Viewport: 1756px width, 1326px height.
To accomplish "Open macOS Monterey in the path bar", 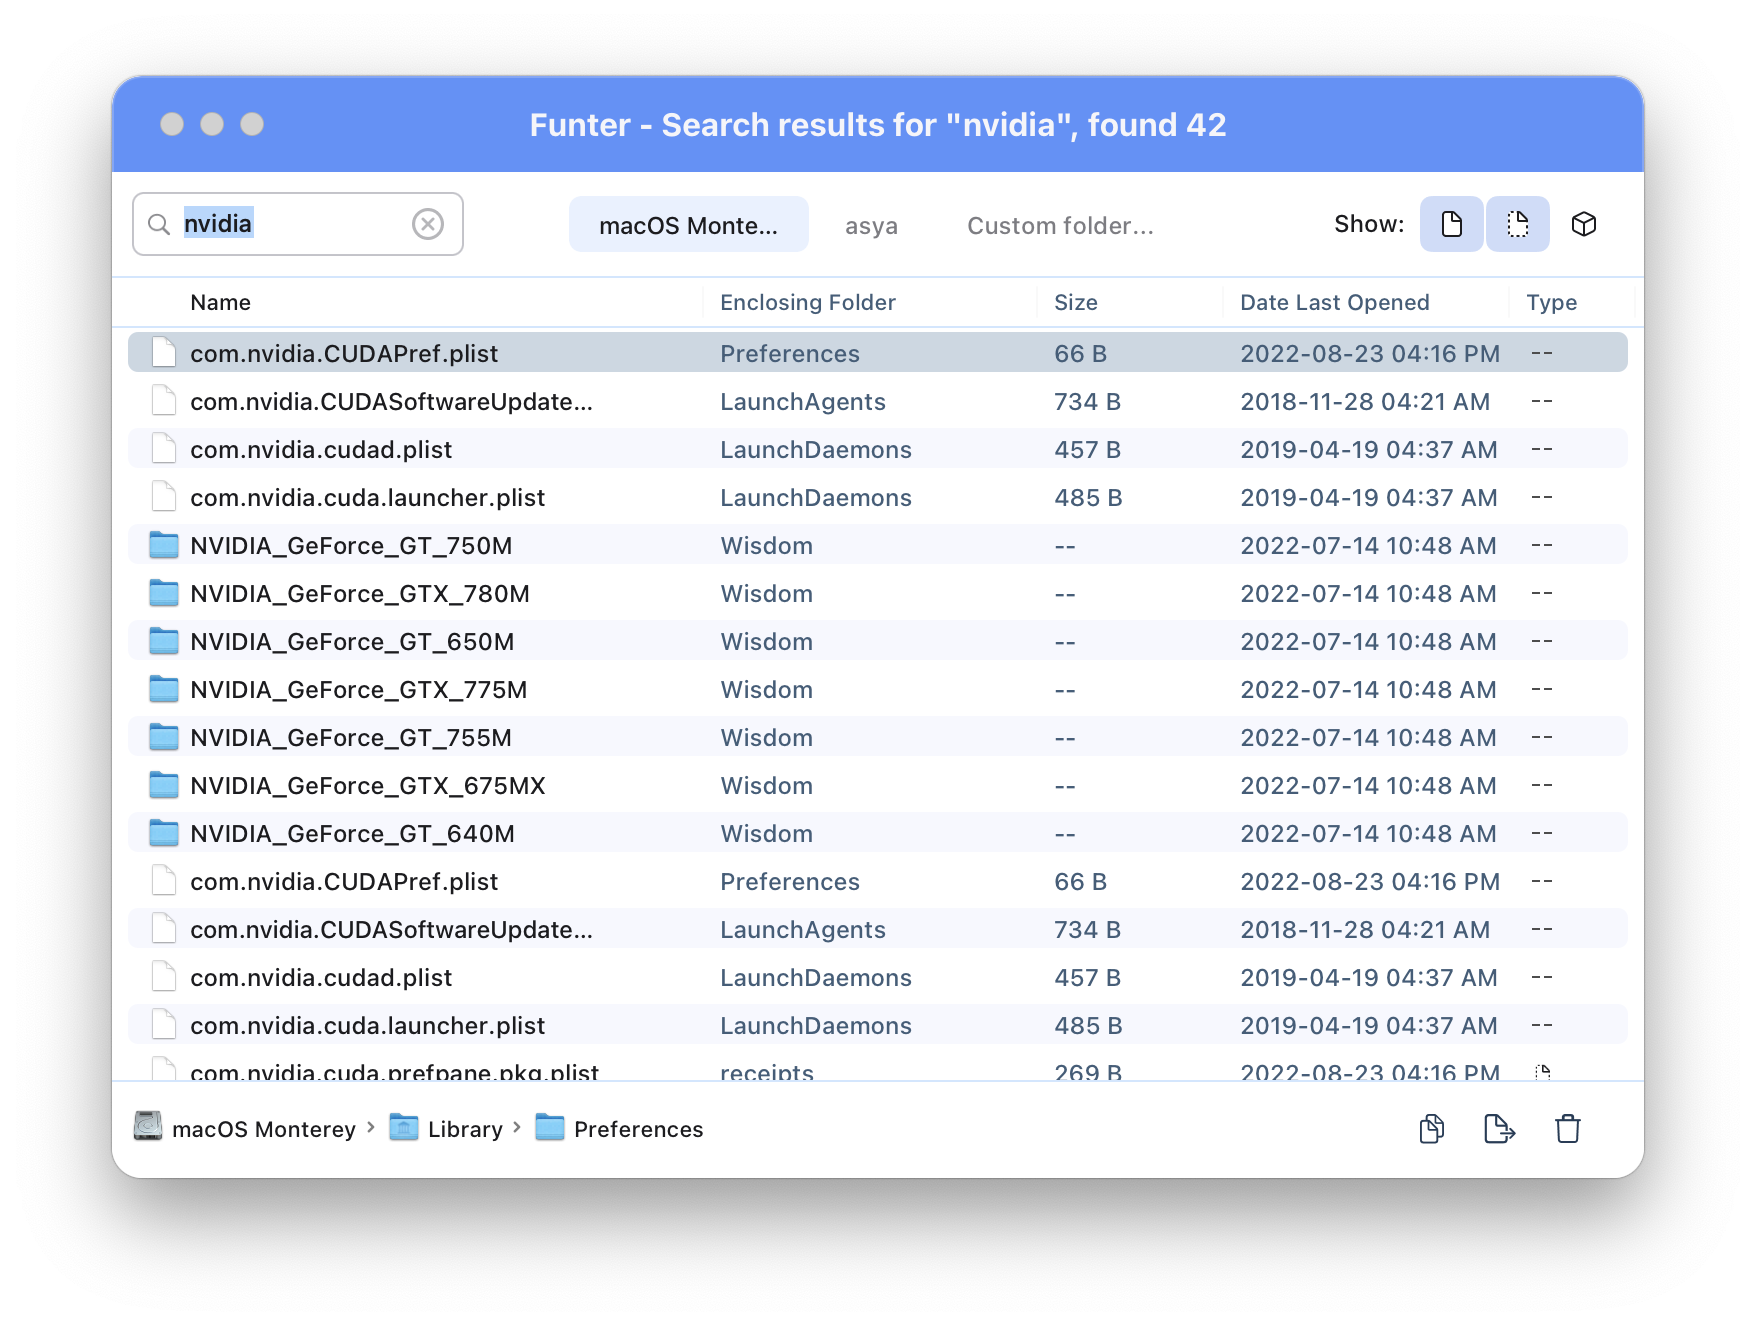I will (x=264, y=1129).
